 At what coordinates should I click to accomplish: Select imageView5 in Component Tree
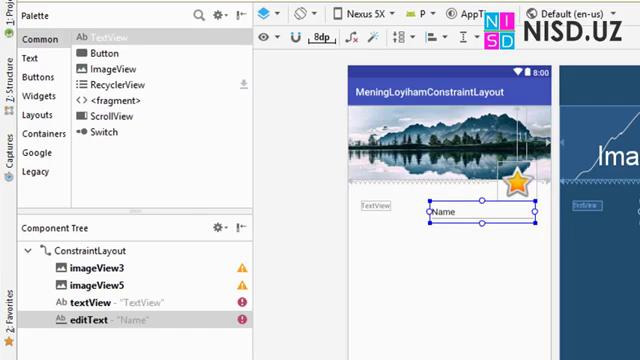pos(135,285)
